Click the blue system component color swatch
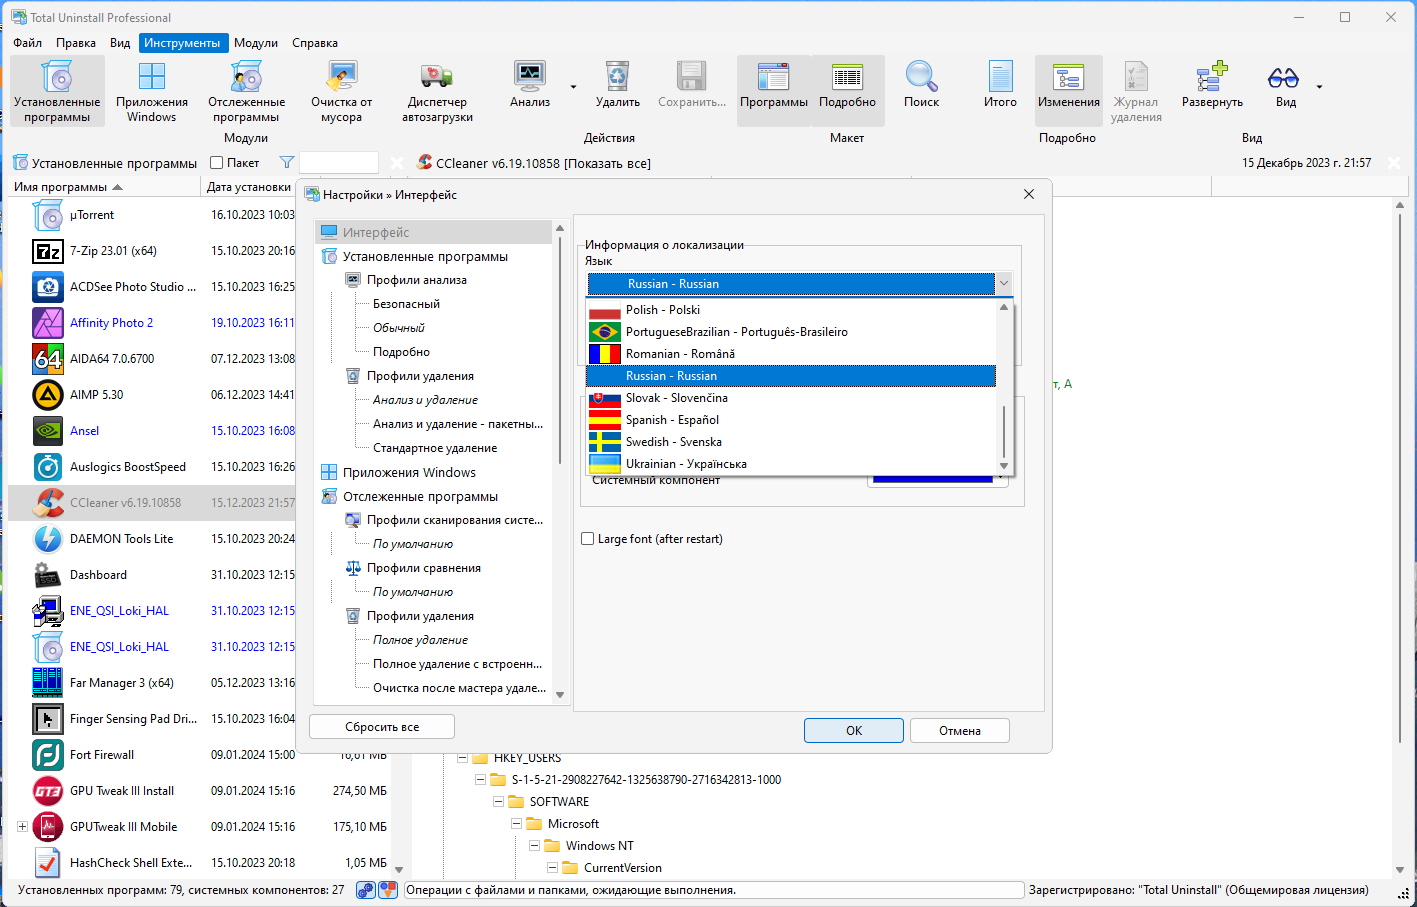This screenshot has width=1417, height=907. click(x=932, y=479)
